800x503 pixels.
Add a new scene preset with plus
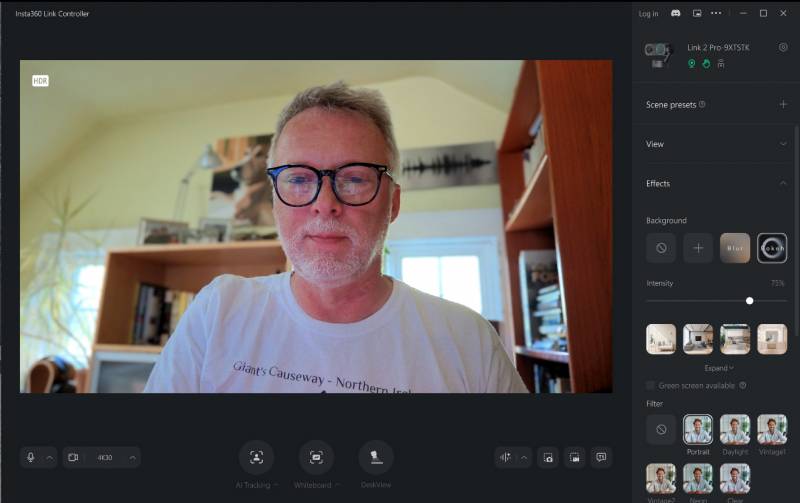pyautogui.click(x=783, y=105)
